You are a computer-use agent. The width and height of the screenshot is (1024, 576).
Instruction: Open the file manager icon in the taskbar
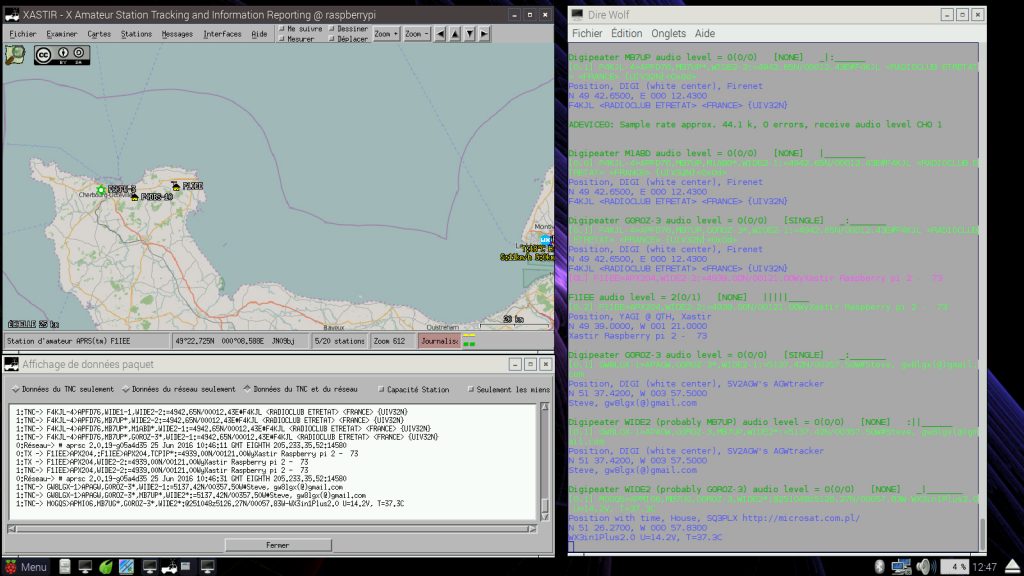(64, 566)
